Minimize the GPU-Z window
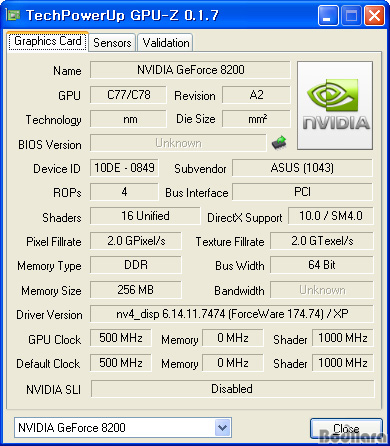This screenshot has width=390, height=446. point(327,16)
